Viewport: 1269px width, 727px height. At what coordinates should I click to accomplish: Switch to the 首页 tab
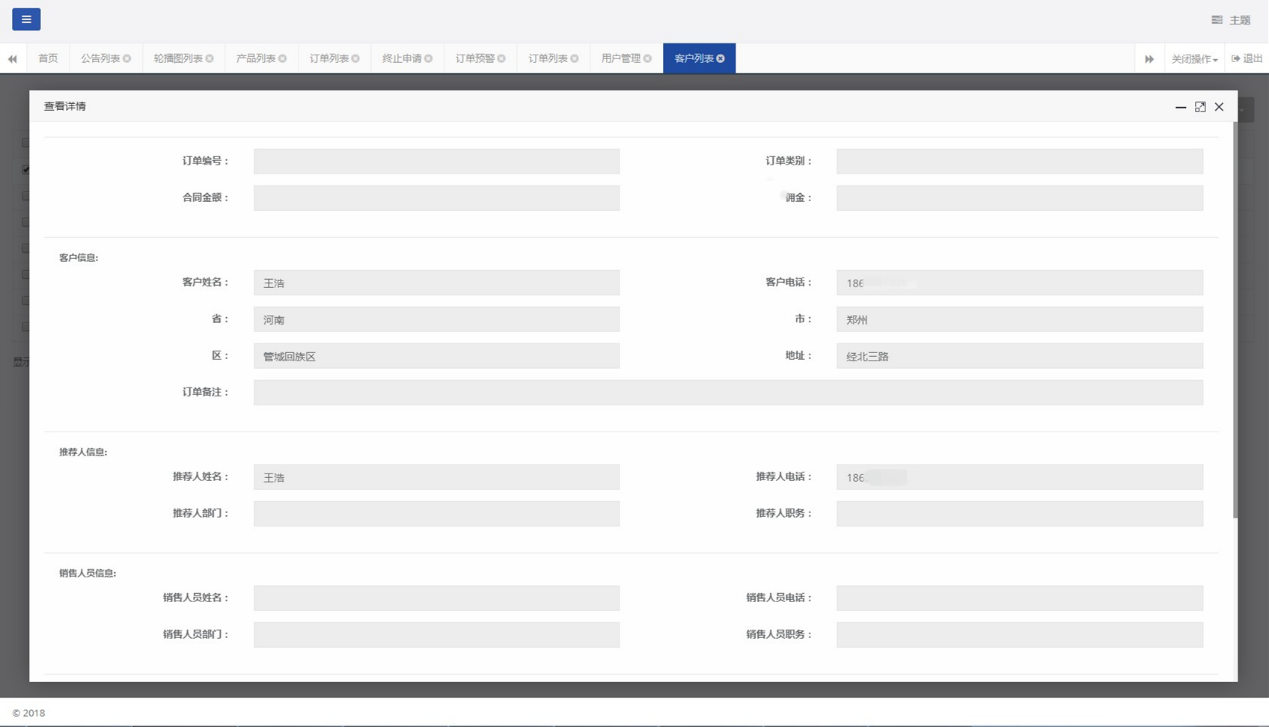click(48, 59)
